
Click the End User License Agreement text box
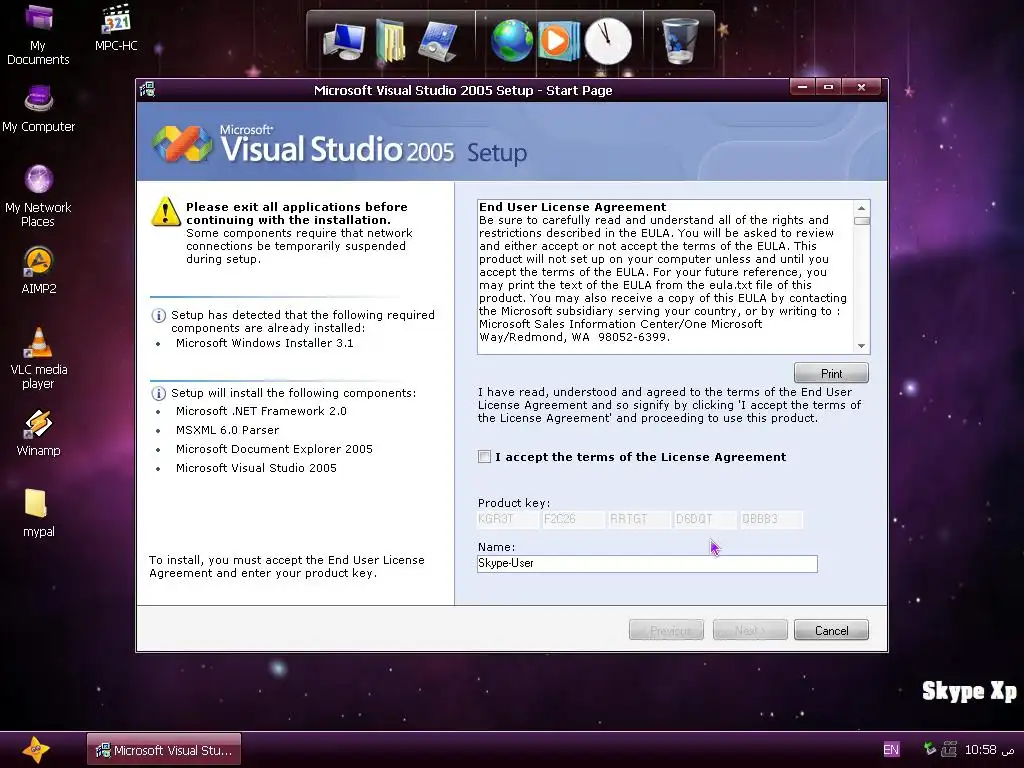pos(665,277)
